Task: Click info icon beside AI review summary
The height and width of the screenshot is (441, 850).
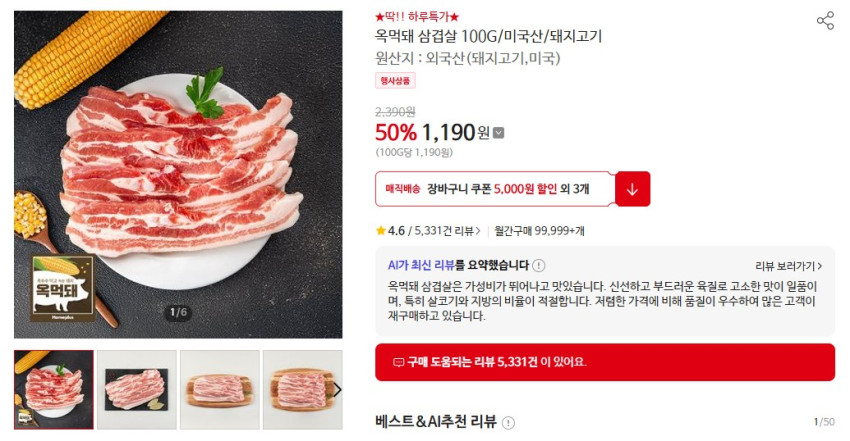Action: tap(539, 266)
